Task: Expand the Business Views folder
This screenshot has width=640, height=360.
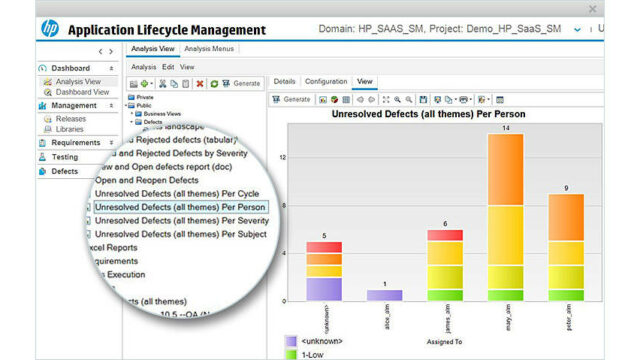Action: [132, 113]
